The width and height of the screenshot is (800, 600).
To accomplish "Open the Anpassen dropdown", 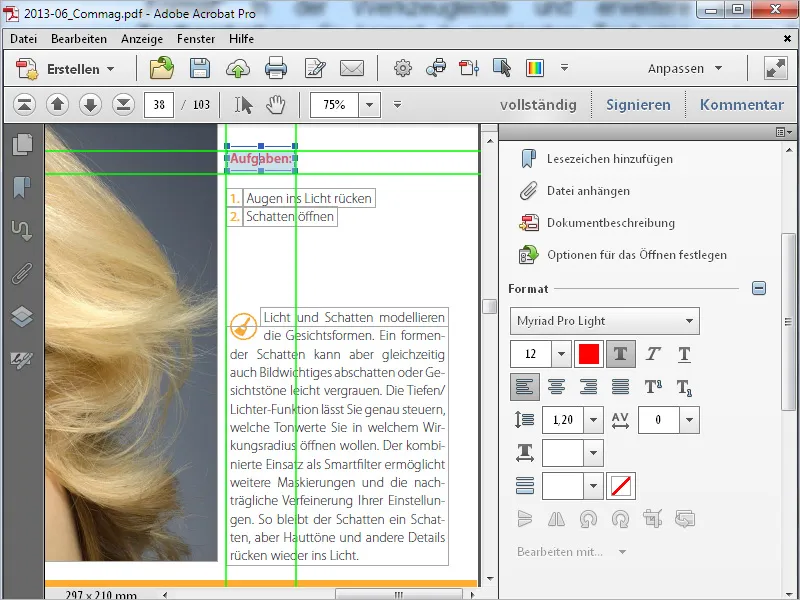I will click(685, 68).
